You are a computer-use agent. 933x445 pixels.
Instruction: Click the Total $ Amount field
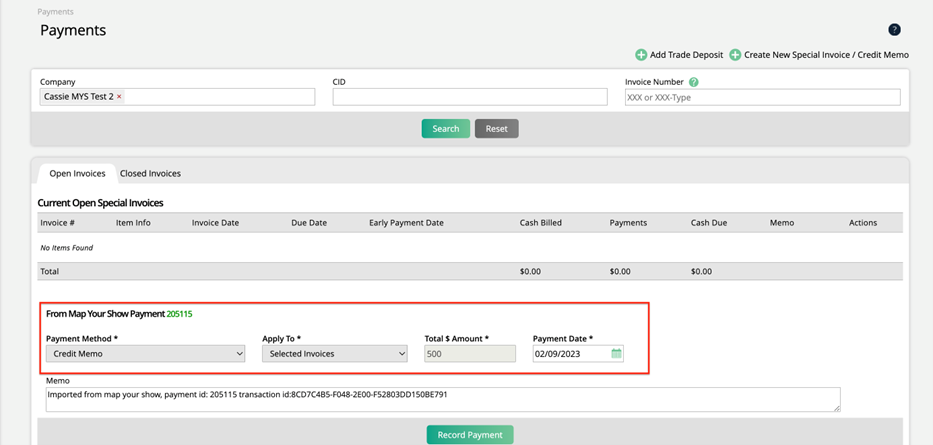click(x=470, y=354)
